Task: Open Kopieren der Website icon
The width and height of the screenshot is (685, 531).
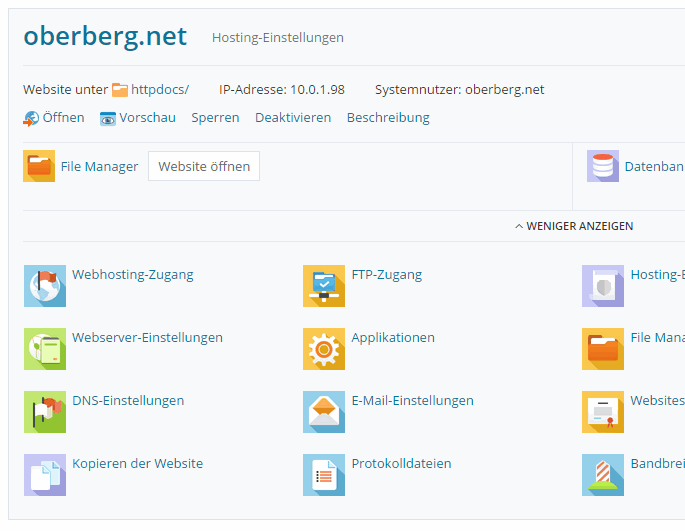Action: (44, 475)
